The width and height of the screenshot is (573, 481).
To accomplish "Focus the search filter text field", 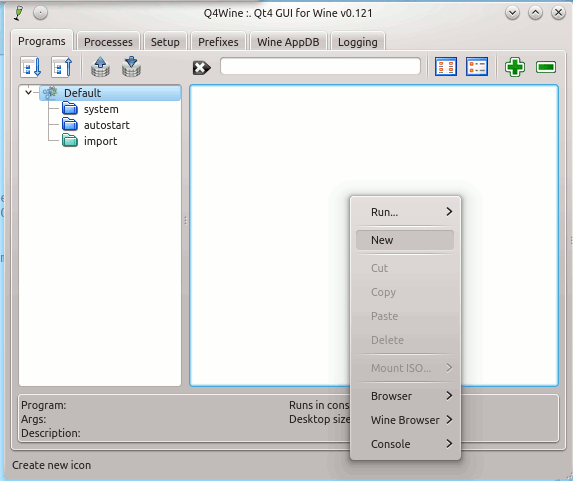I will point(320,66).
